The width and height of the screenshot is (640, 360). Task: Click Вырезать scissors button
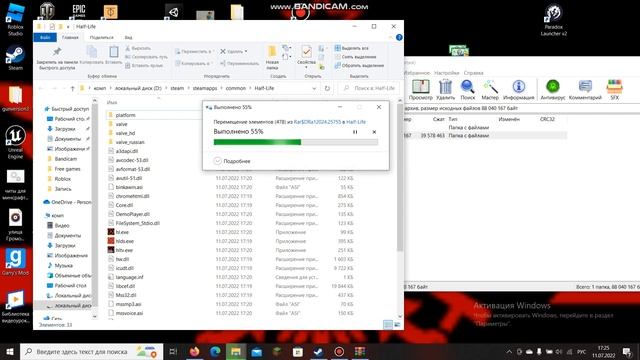tap(138, 48)
